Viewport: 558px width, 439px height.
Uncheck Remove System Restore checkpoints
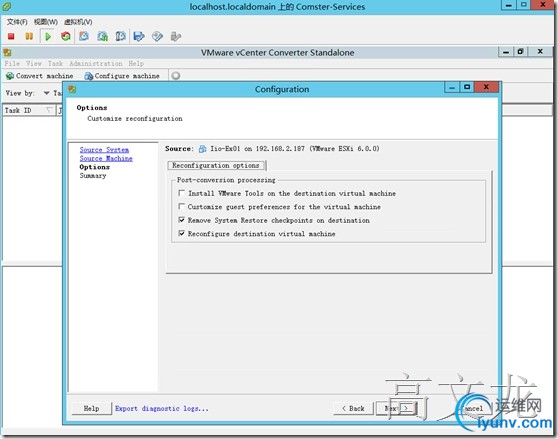point(181,220)
